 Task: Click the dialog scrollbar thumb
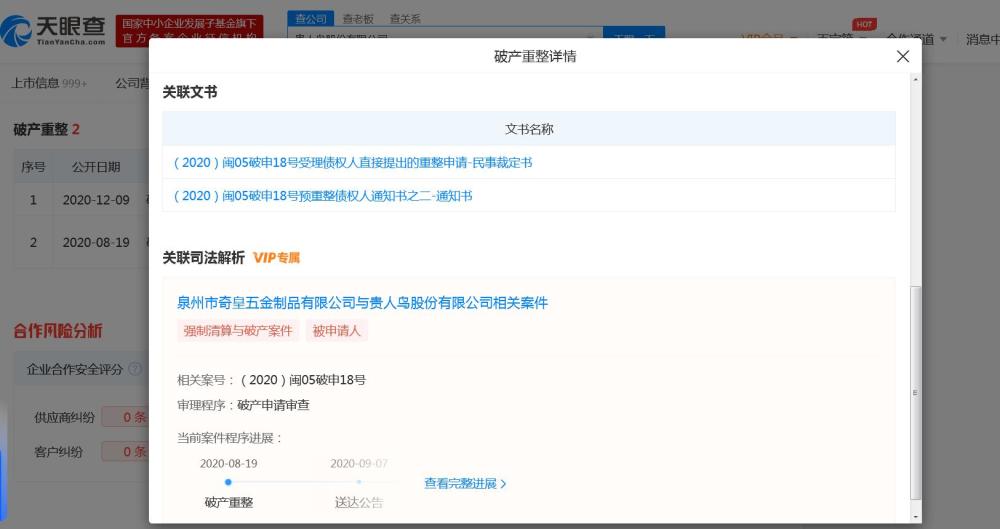pos(916,392)
